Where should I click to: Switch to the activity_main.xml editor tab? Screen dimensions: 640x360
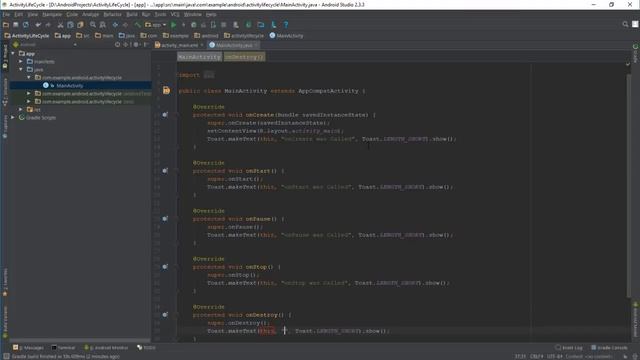point(179,45)
